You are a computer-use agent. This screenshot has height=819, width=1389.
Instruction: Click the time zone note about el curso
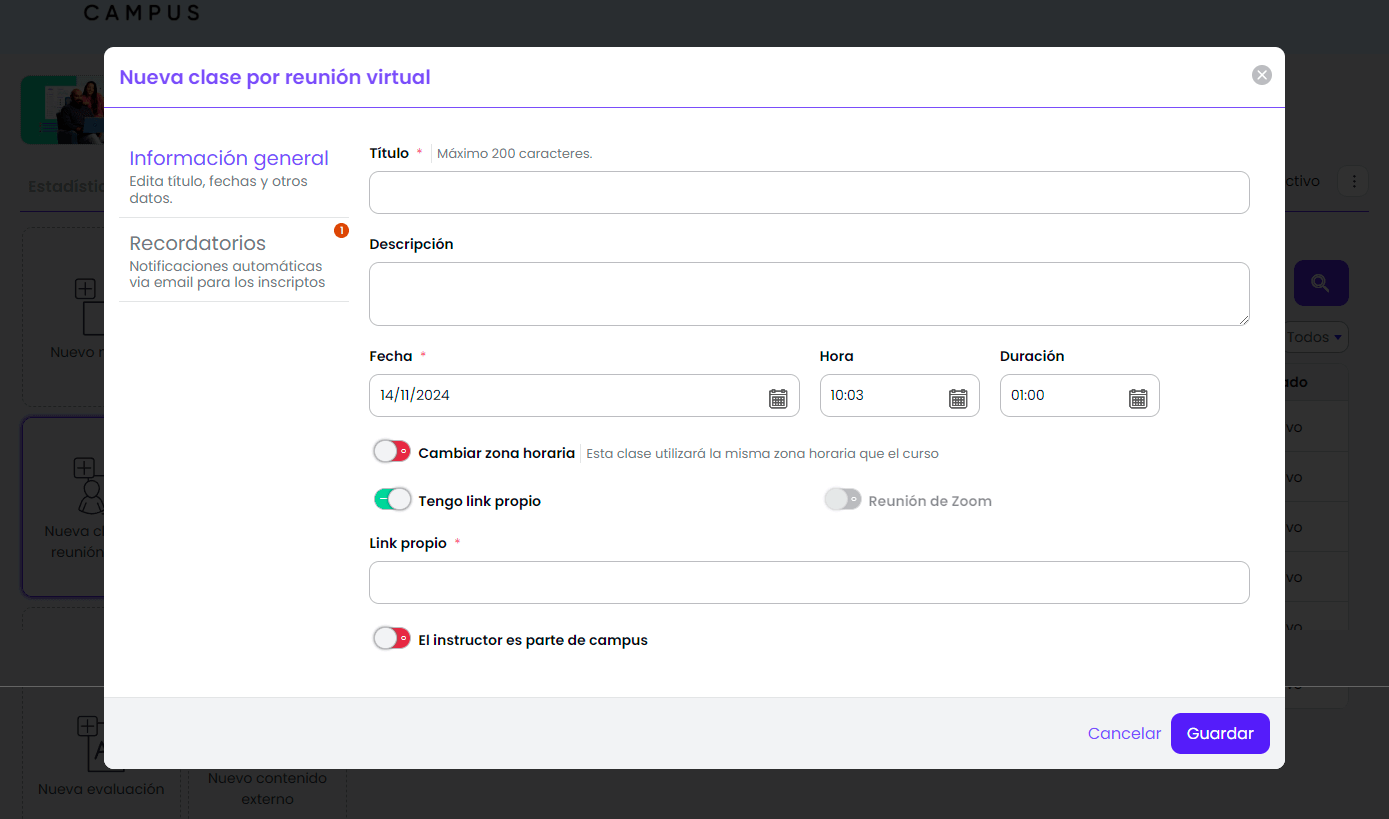[762, 453]
